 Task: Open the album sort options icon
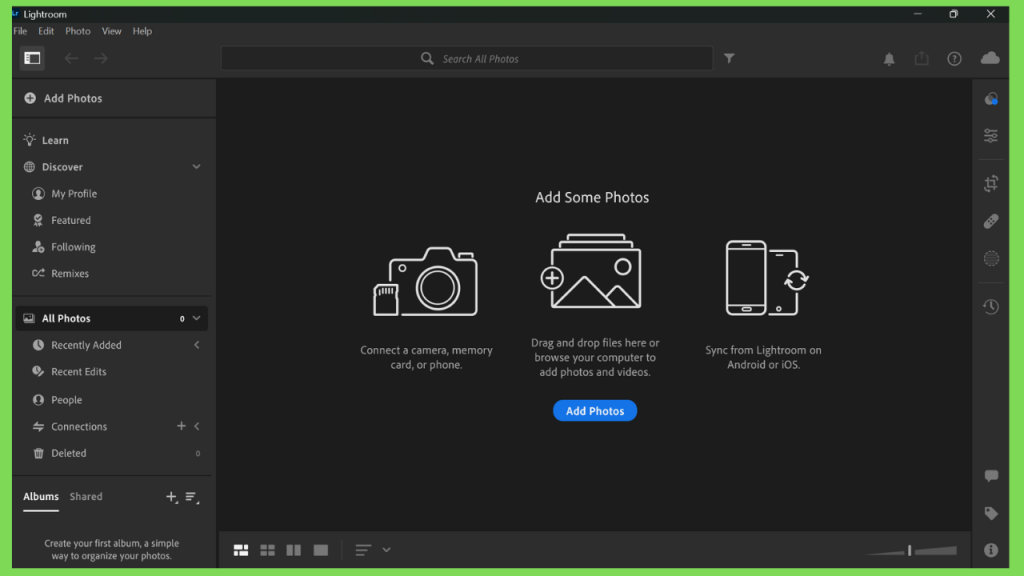(191, 497)
